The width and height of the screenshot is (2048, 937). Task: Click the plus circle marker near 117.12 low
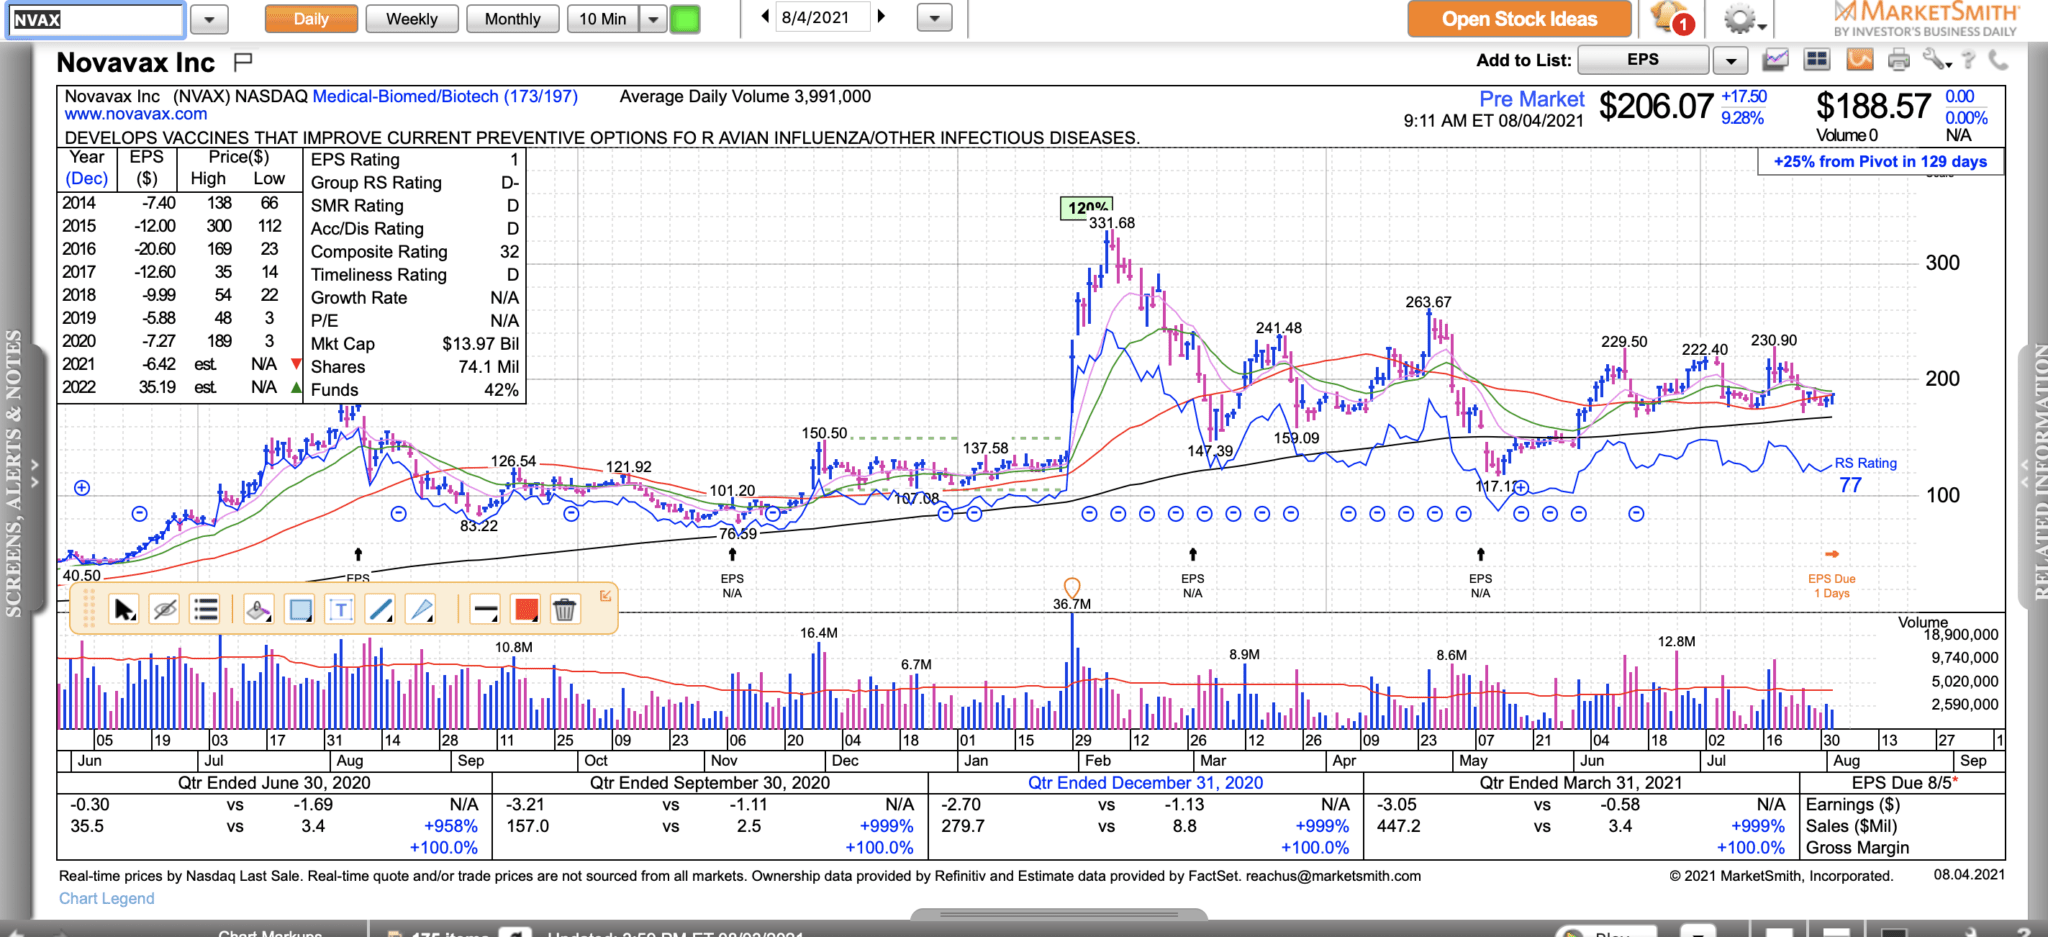[x=1521, y=488]
